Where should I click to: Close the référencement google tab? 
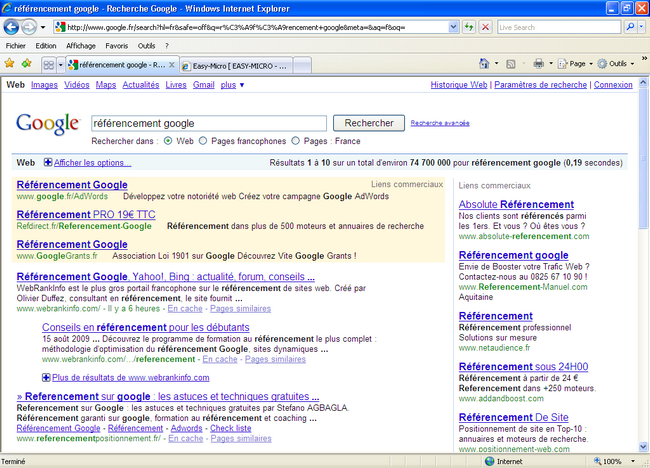coord(172,65)
